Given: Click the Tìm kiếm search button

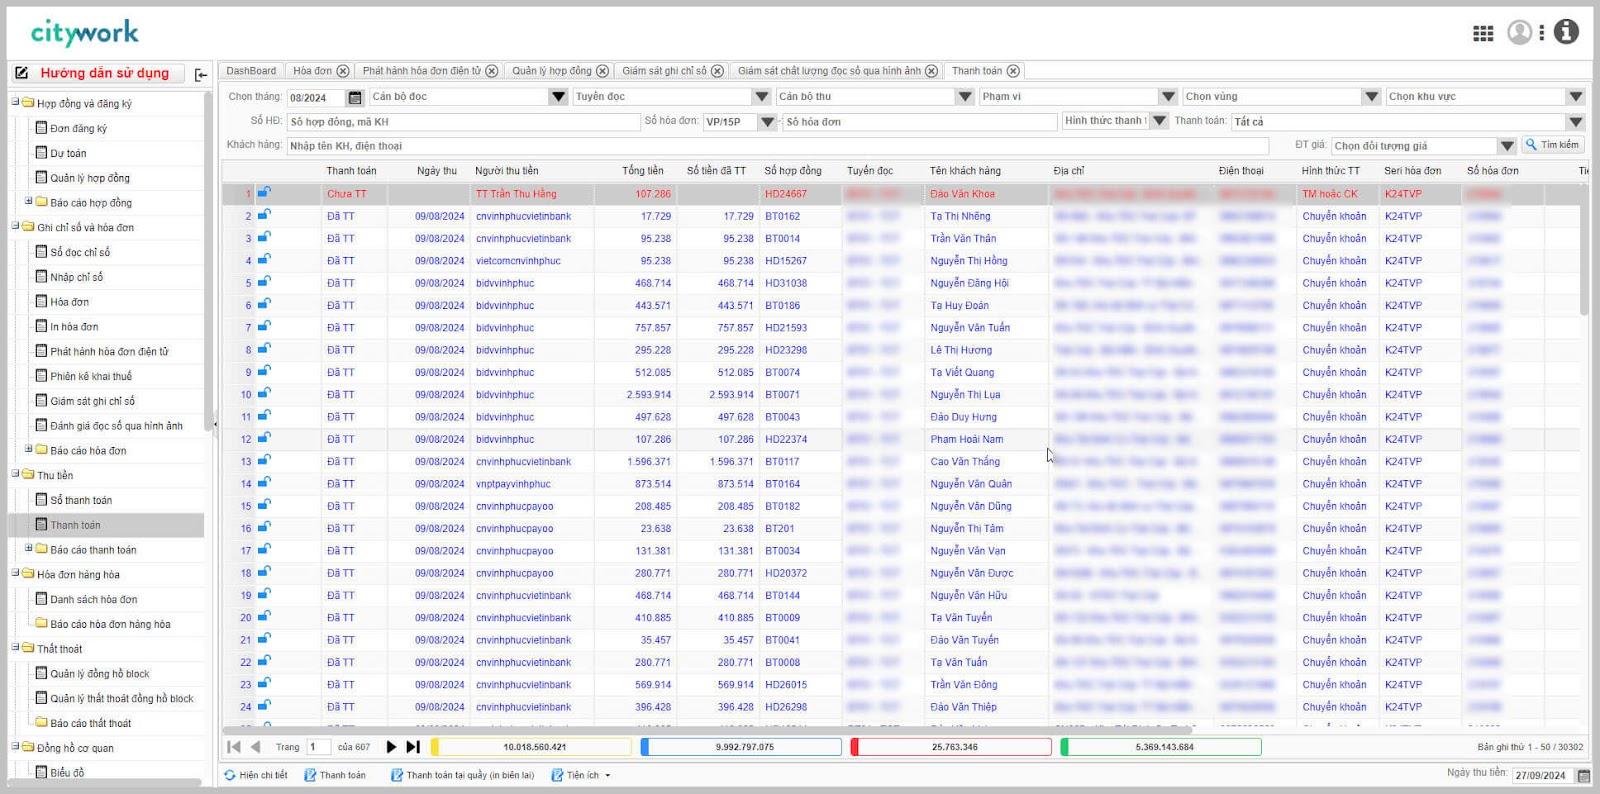Looking at the screenshot, I should pyautogui.click(x=1553, y=145).
